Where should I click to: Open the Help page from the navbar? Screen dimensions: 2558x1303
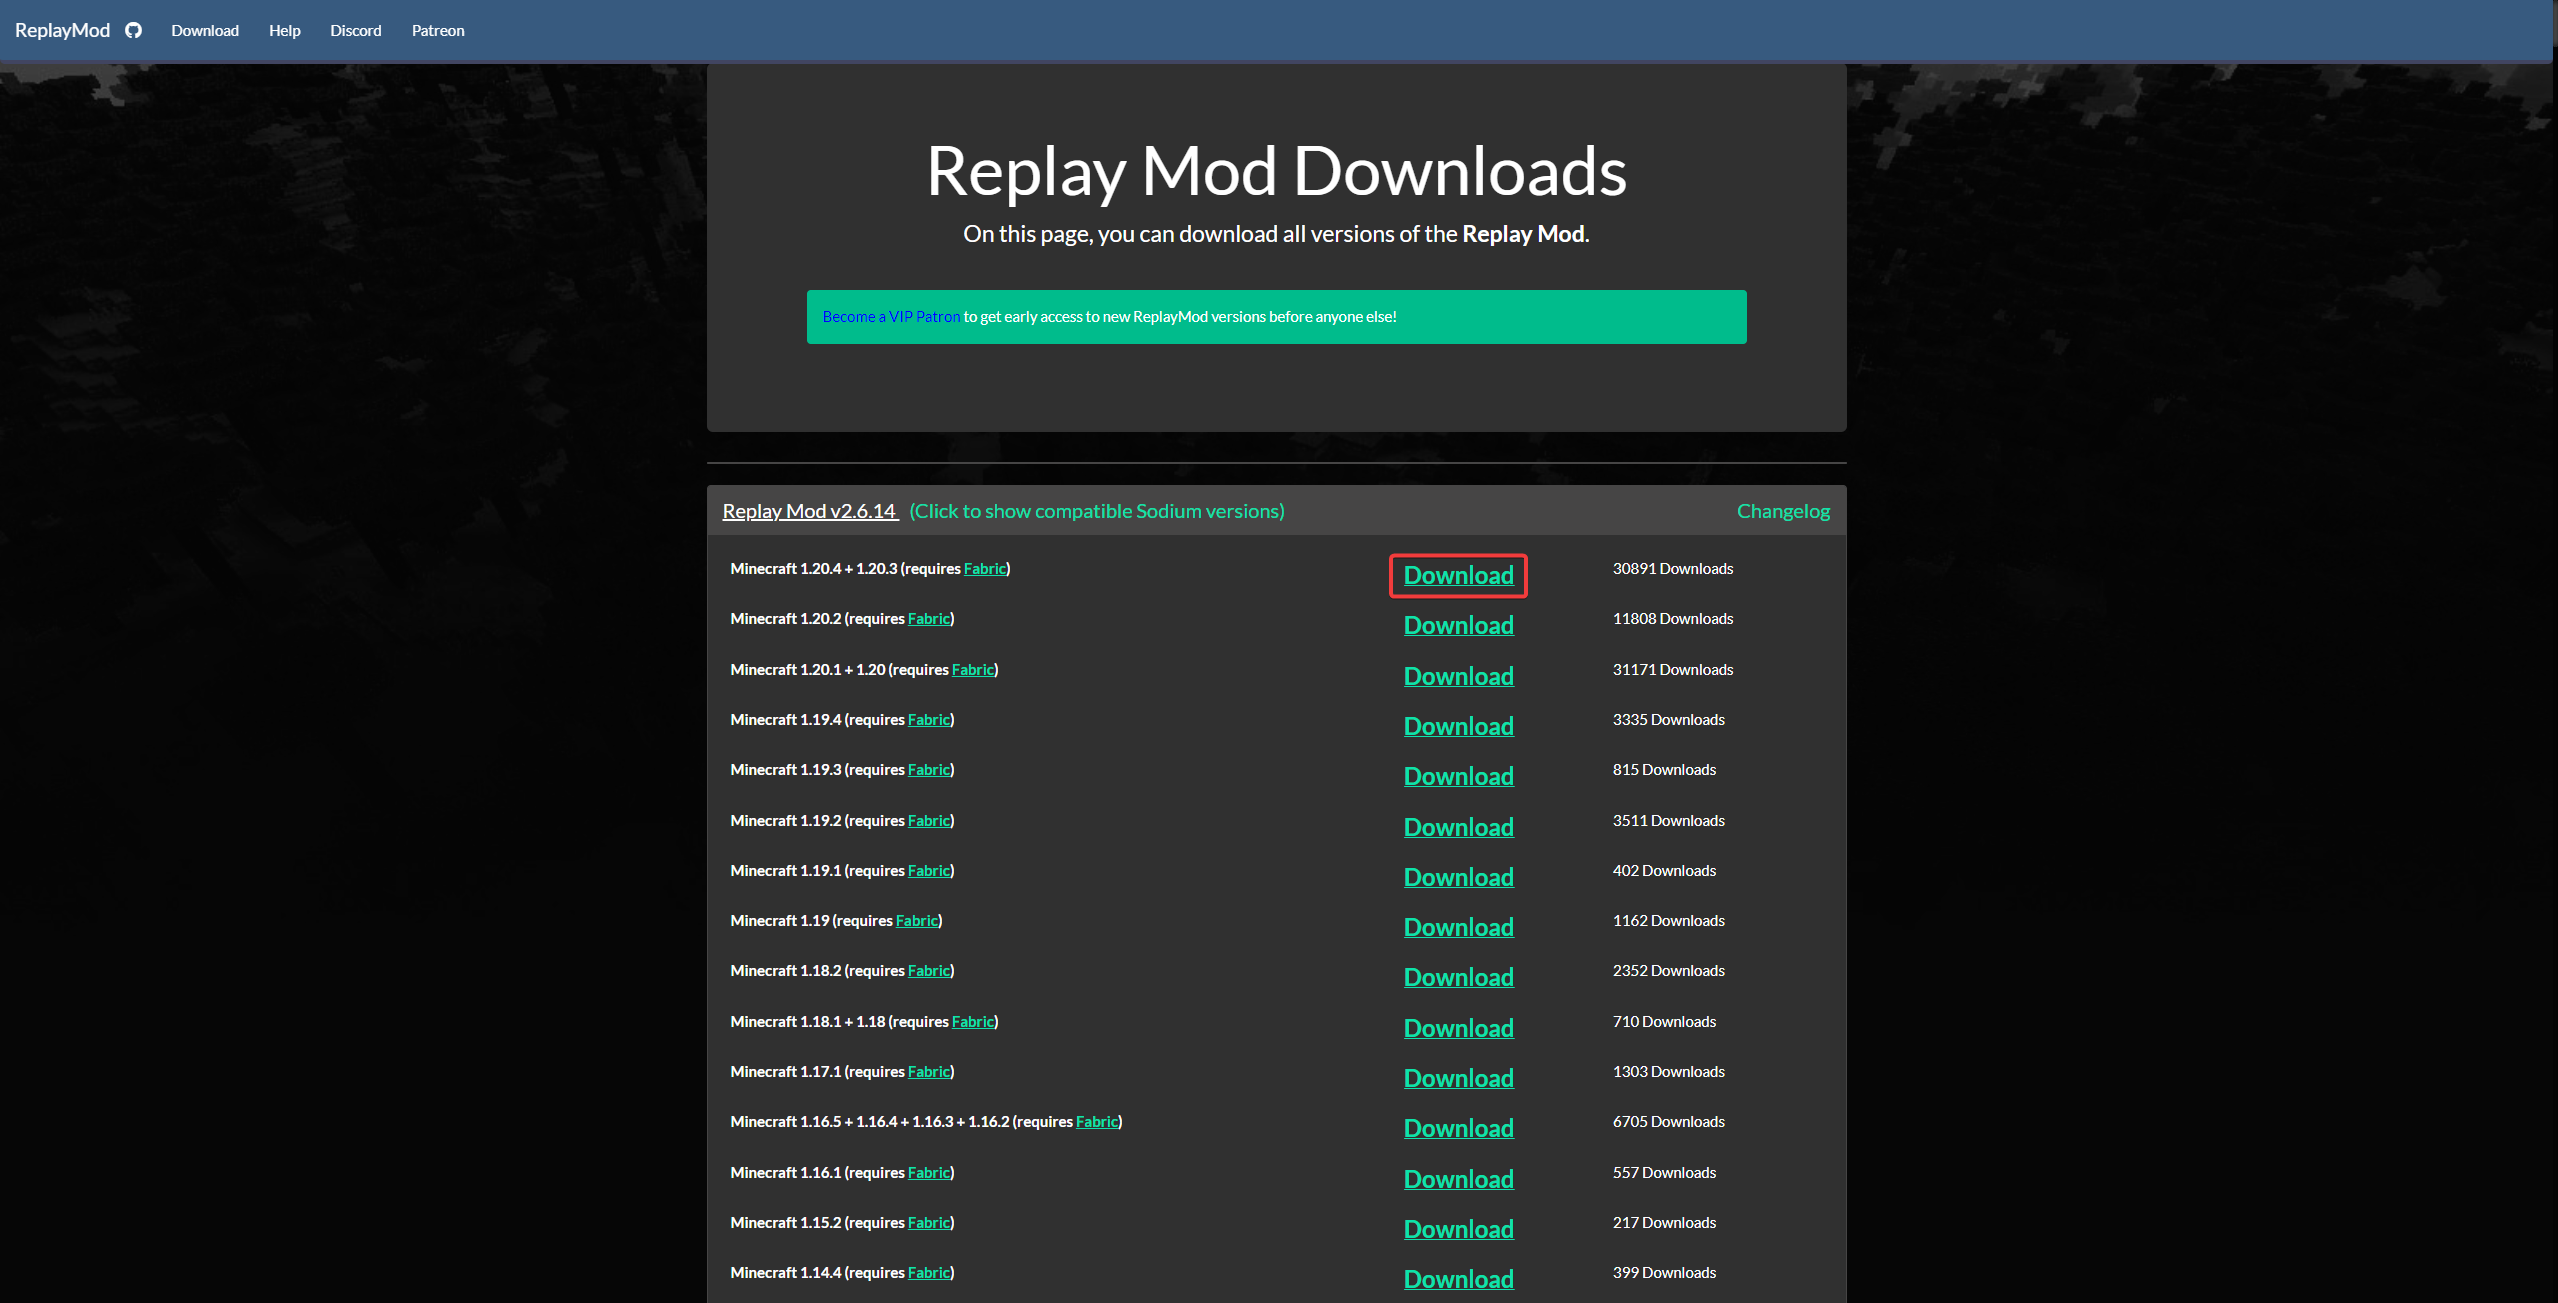[x=285, y=31]
